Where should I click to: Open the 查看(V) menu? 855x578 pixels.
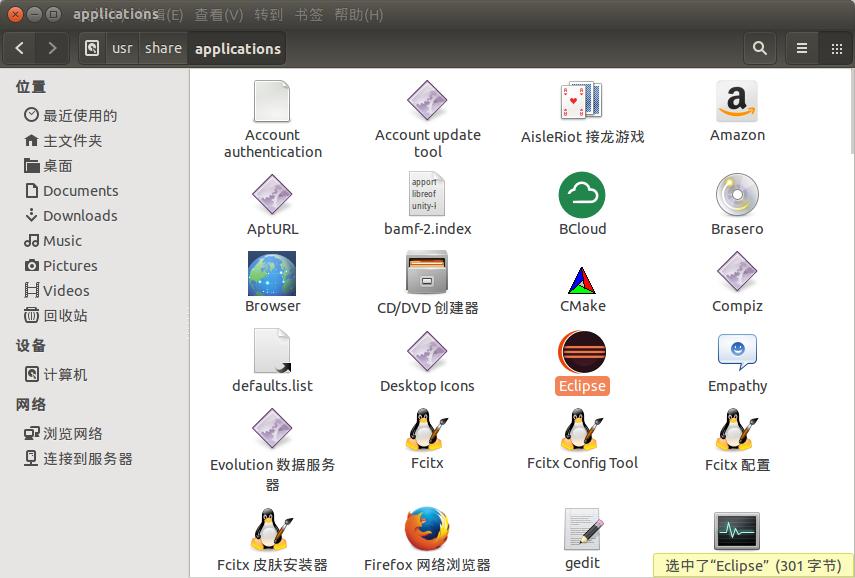219,15
